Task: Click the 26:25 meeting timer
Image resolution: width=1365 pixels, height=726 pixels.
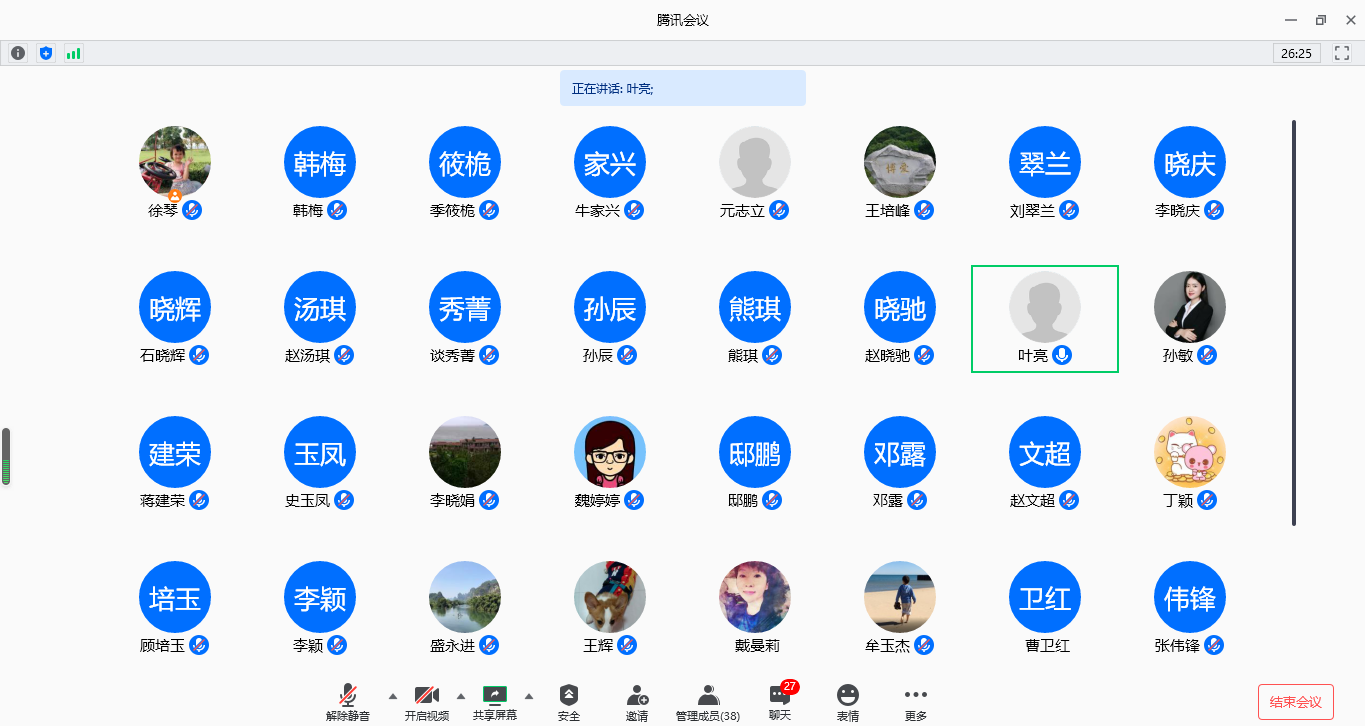Action: 1296,53
